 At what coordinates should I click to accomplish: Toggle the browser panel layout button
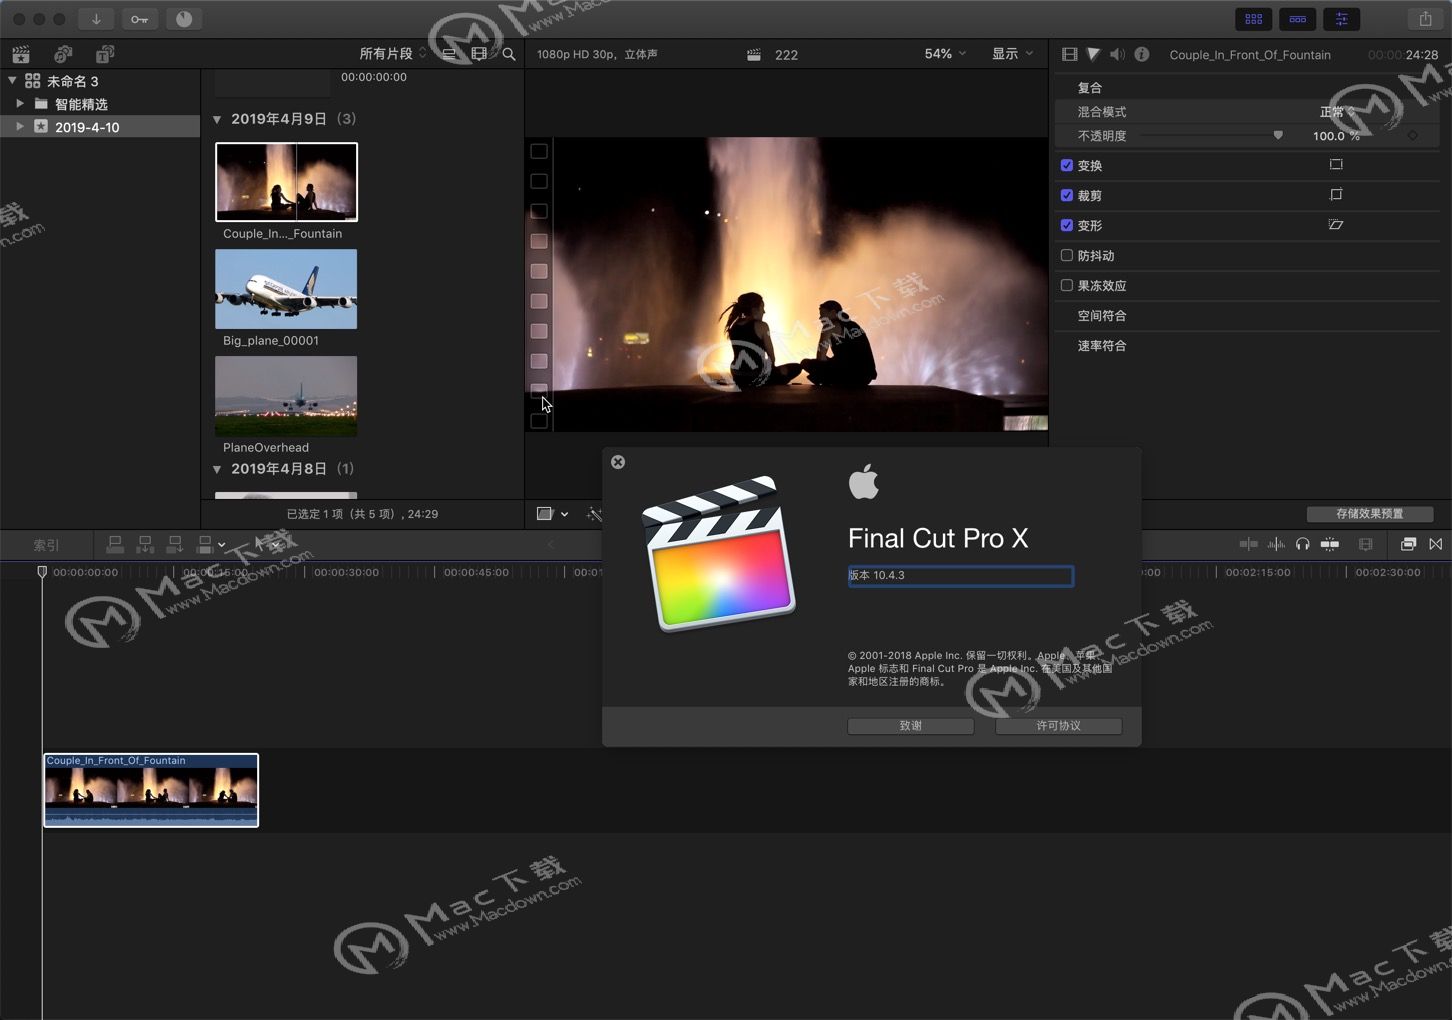(1253, 19)
